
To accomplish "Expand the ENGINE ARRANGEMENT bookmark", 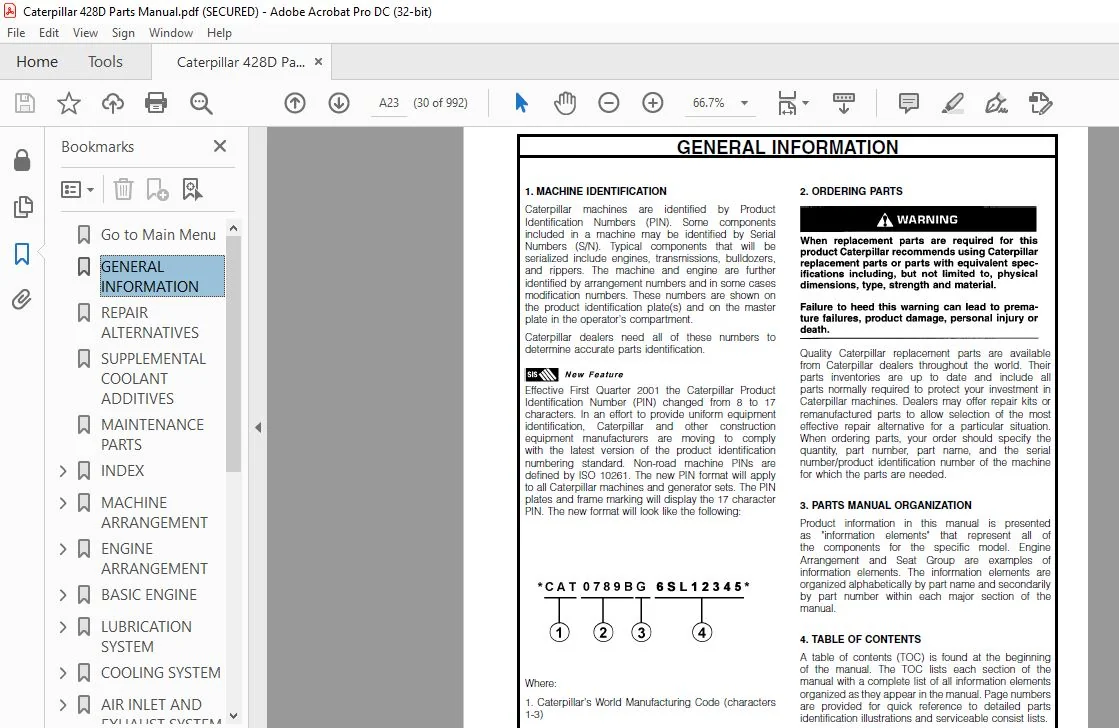I will coord(63,548).
